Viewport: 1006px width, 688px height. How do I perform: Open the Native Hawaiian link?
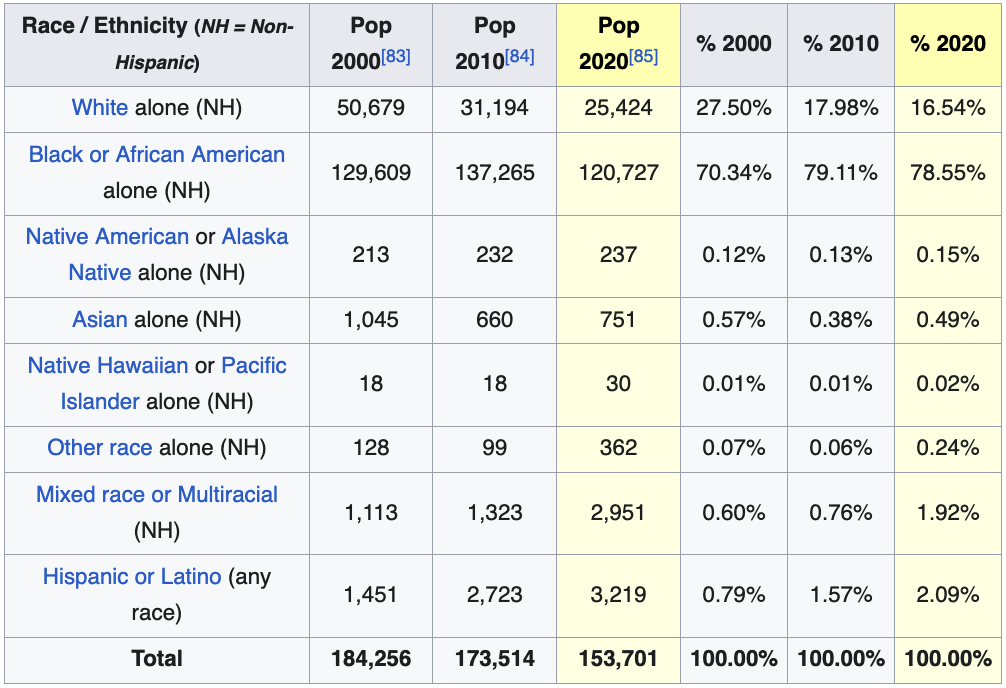pos(108,366)
